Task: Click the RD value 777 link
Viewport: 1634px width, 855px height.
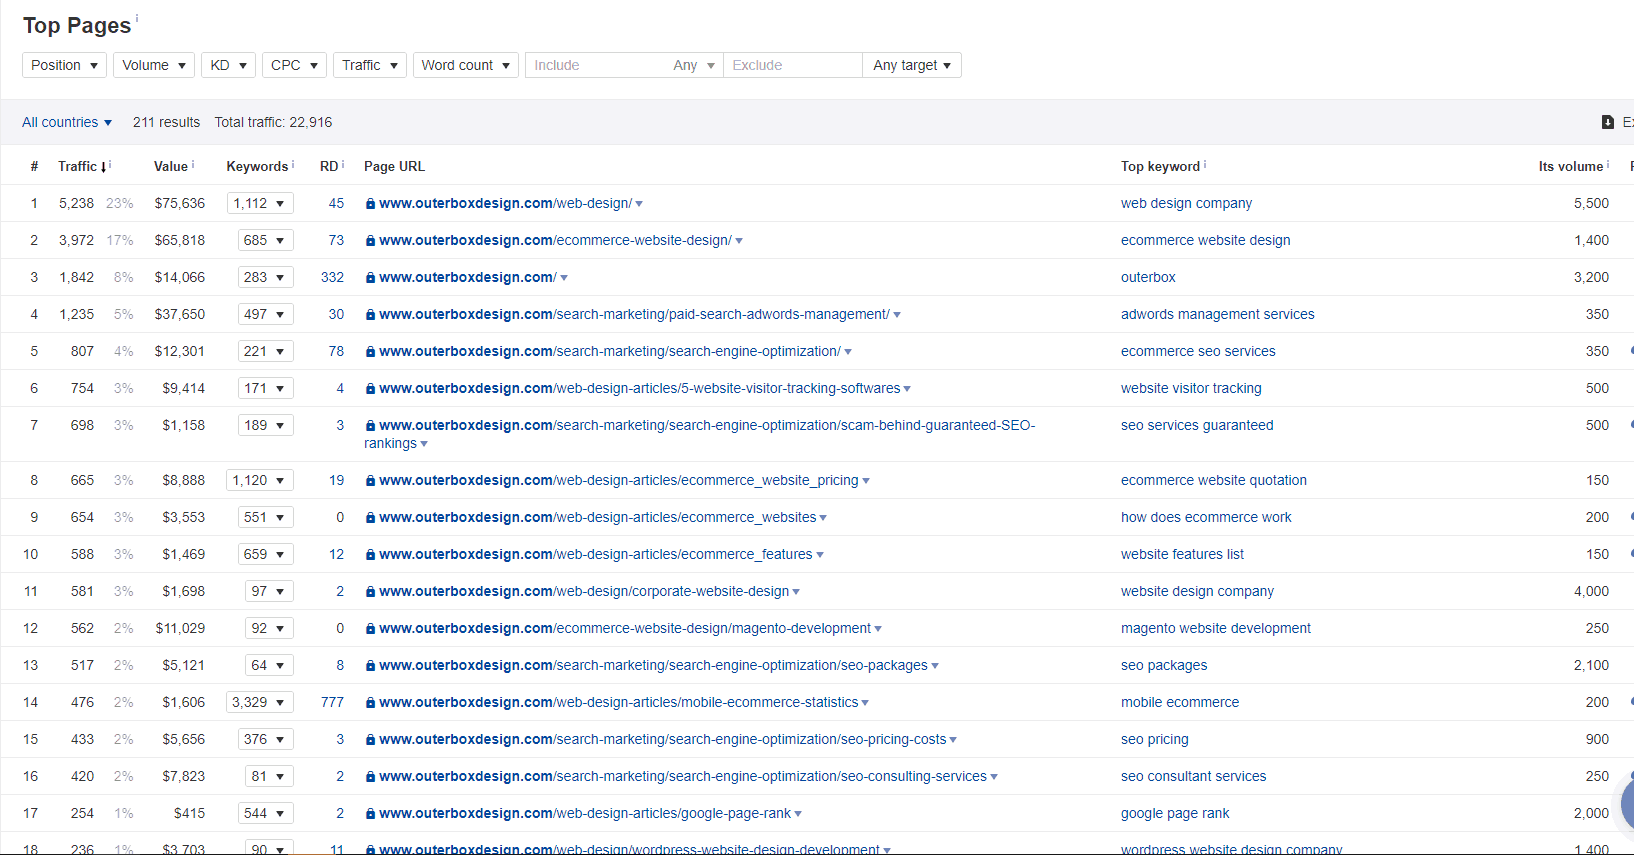Action: click(332, 702)
